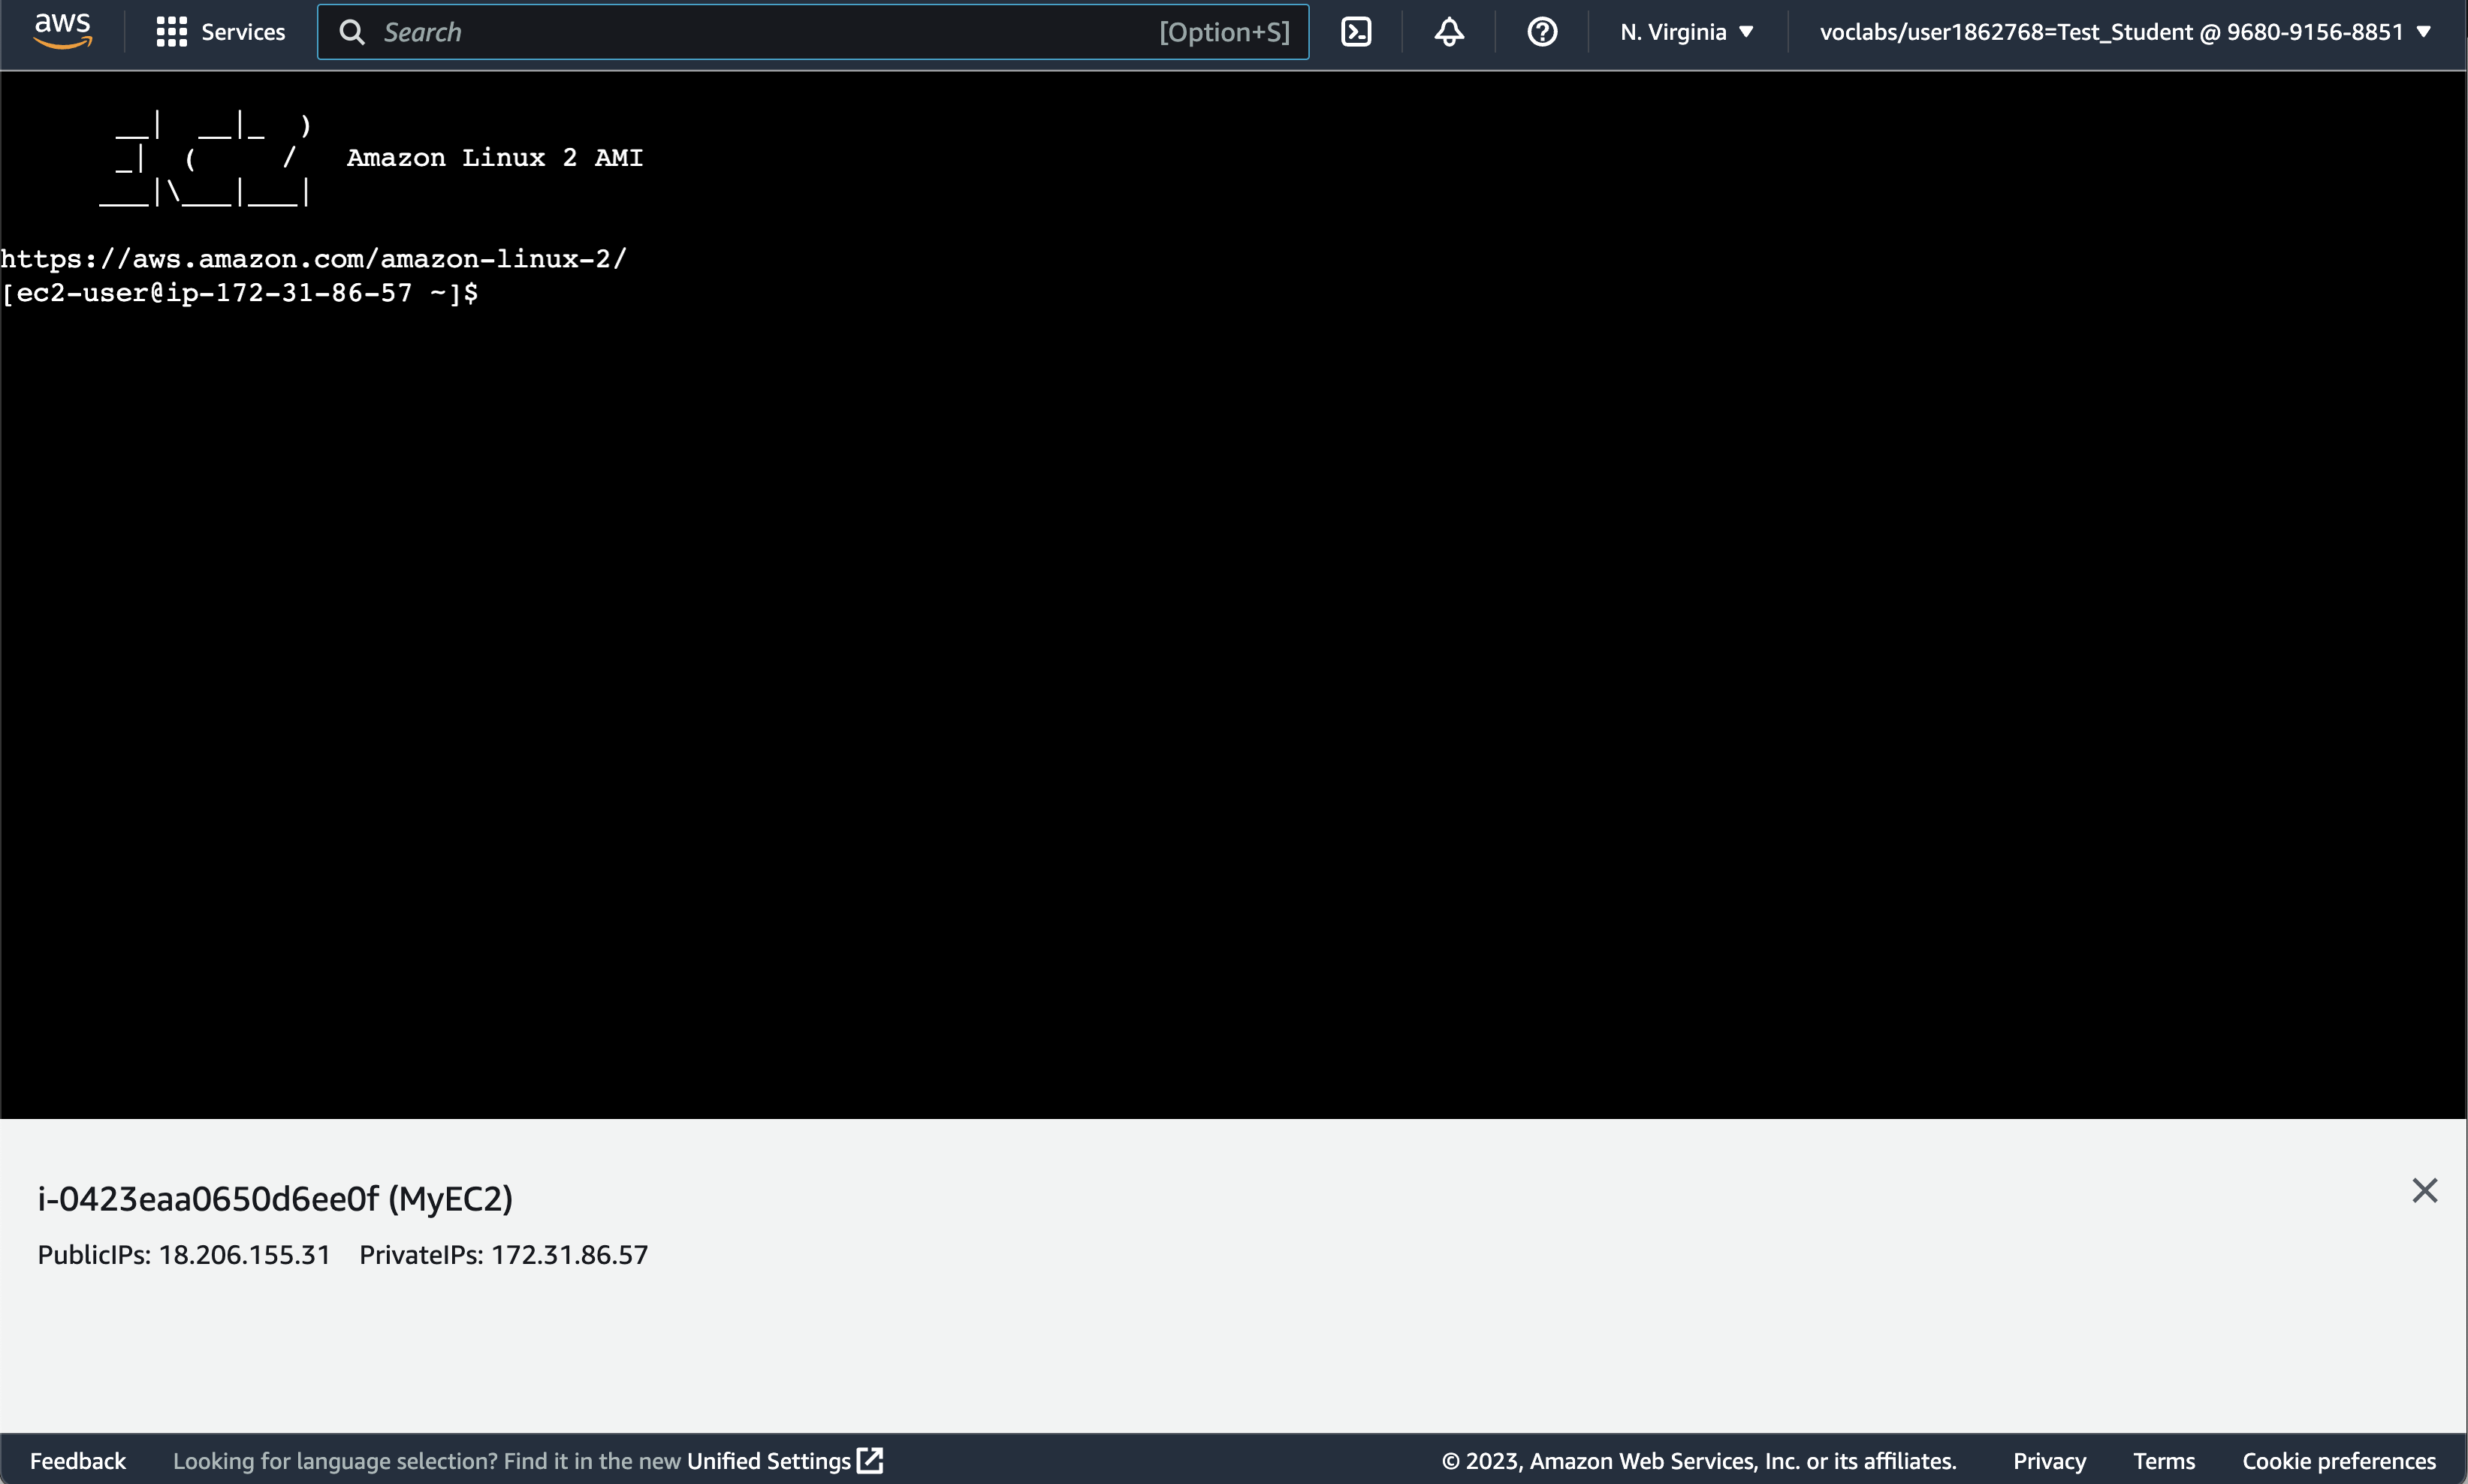Open the notifications bell icon
The height and width of the screenshot is (1484, 2468).
[x=1448, y=32]
